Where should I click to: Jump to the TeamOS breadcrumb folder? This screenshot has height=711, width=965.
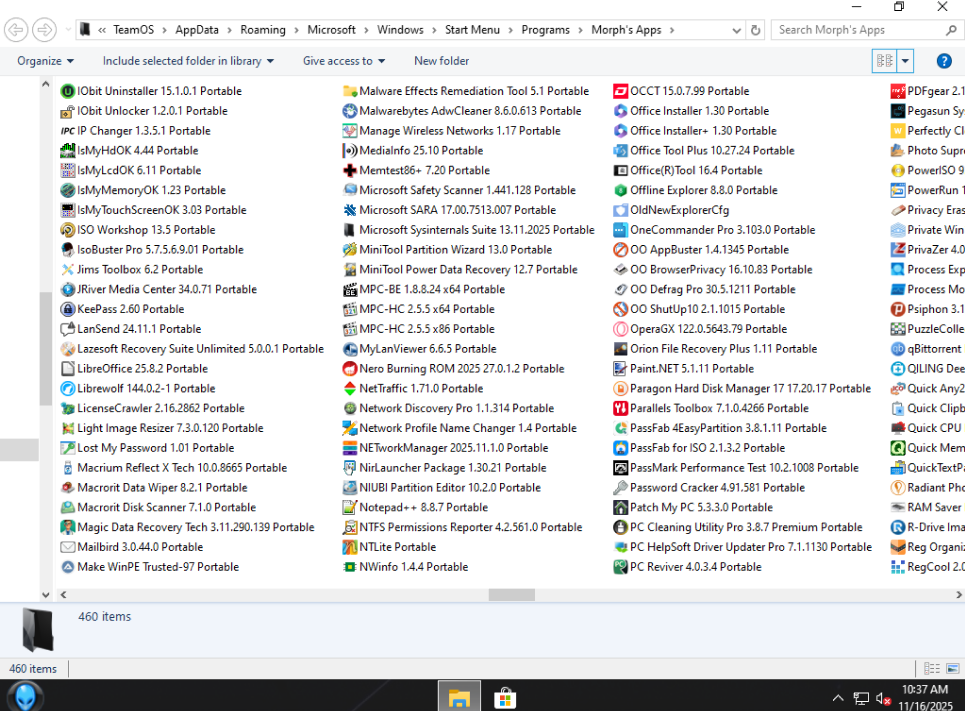134,30
